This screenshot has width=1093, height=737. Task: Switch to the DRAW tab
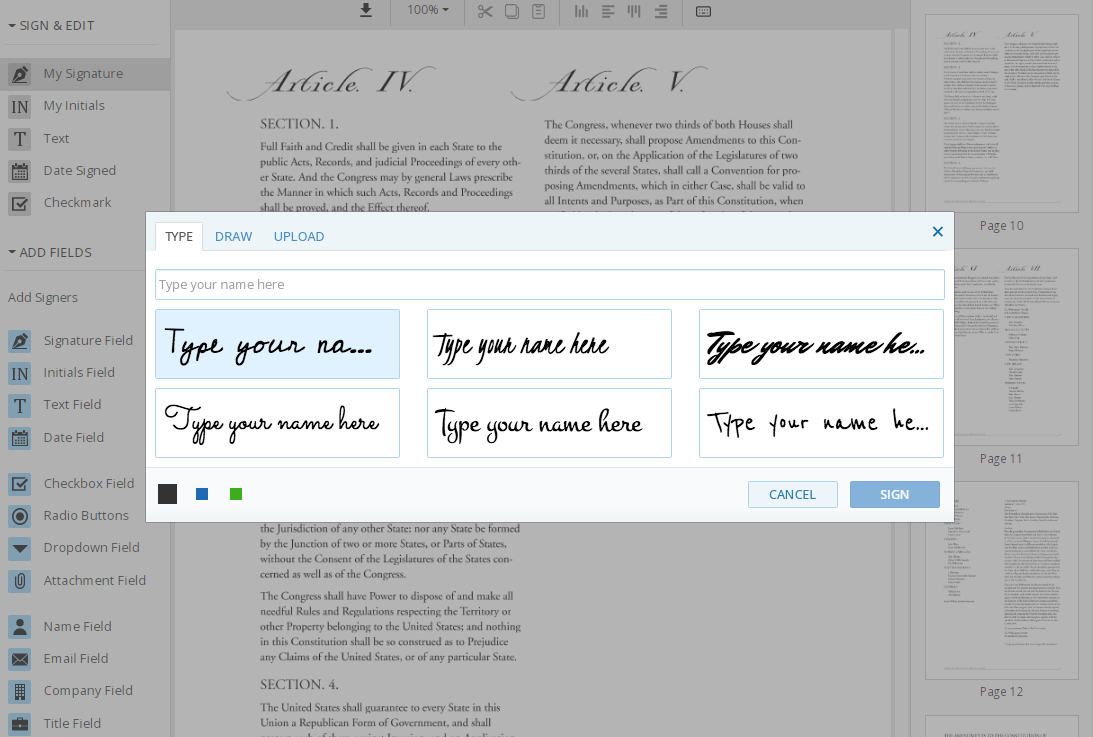coord(233,236)
